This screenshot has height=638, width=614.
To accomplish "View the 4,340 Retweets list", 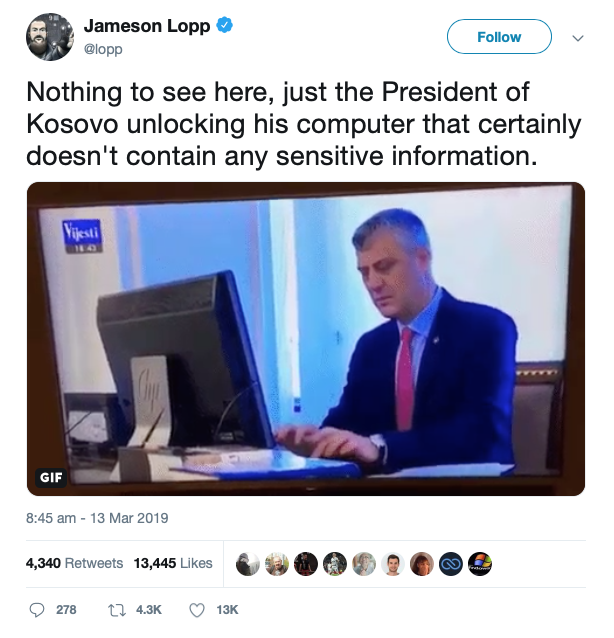I will point(74,563).
